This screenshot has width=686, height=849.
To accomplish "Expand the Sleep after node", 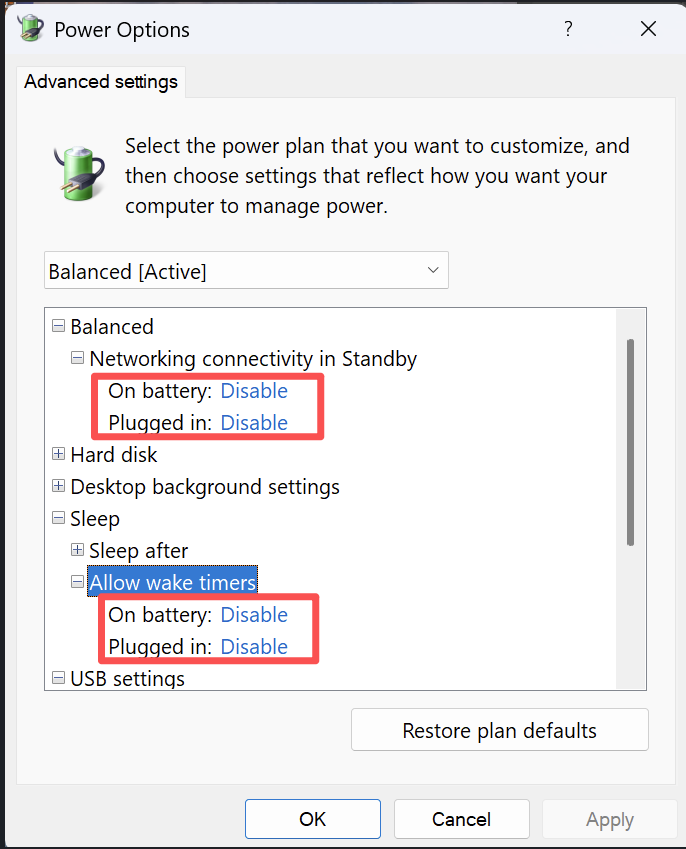I will click(77, 550).
